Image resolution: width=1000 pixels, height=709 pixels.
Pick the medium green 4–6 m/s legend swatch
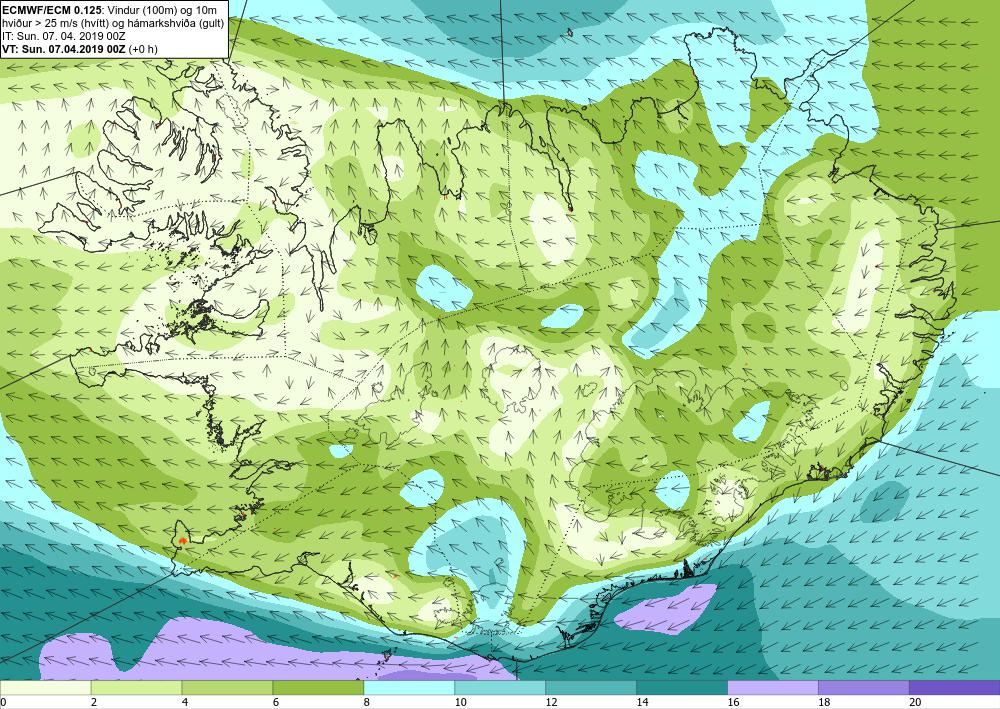point(227,688)
